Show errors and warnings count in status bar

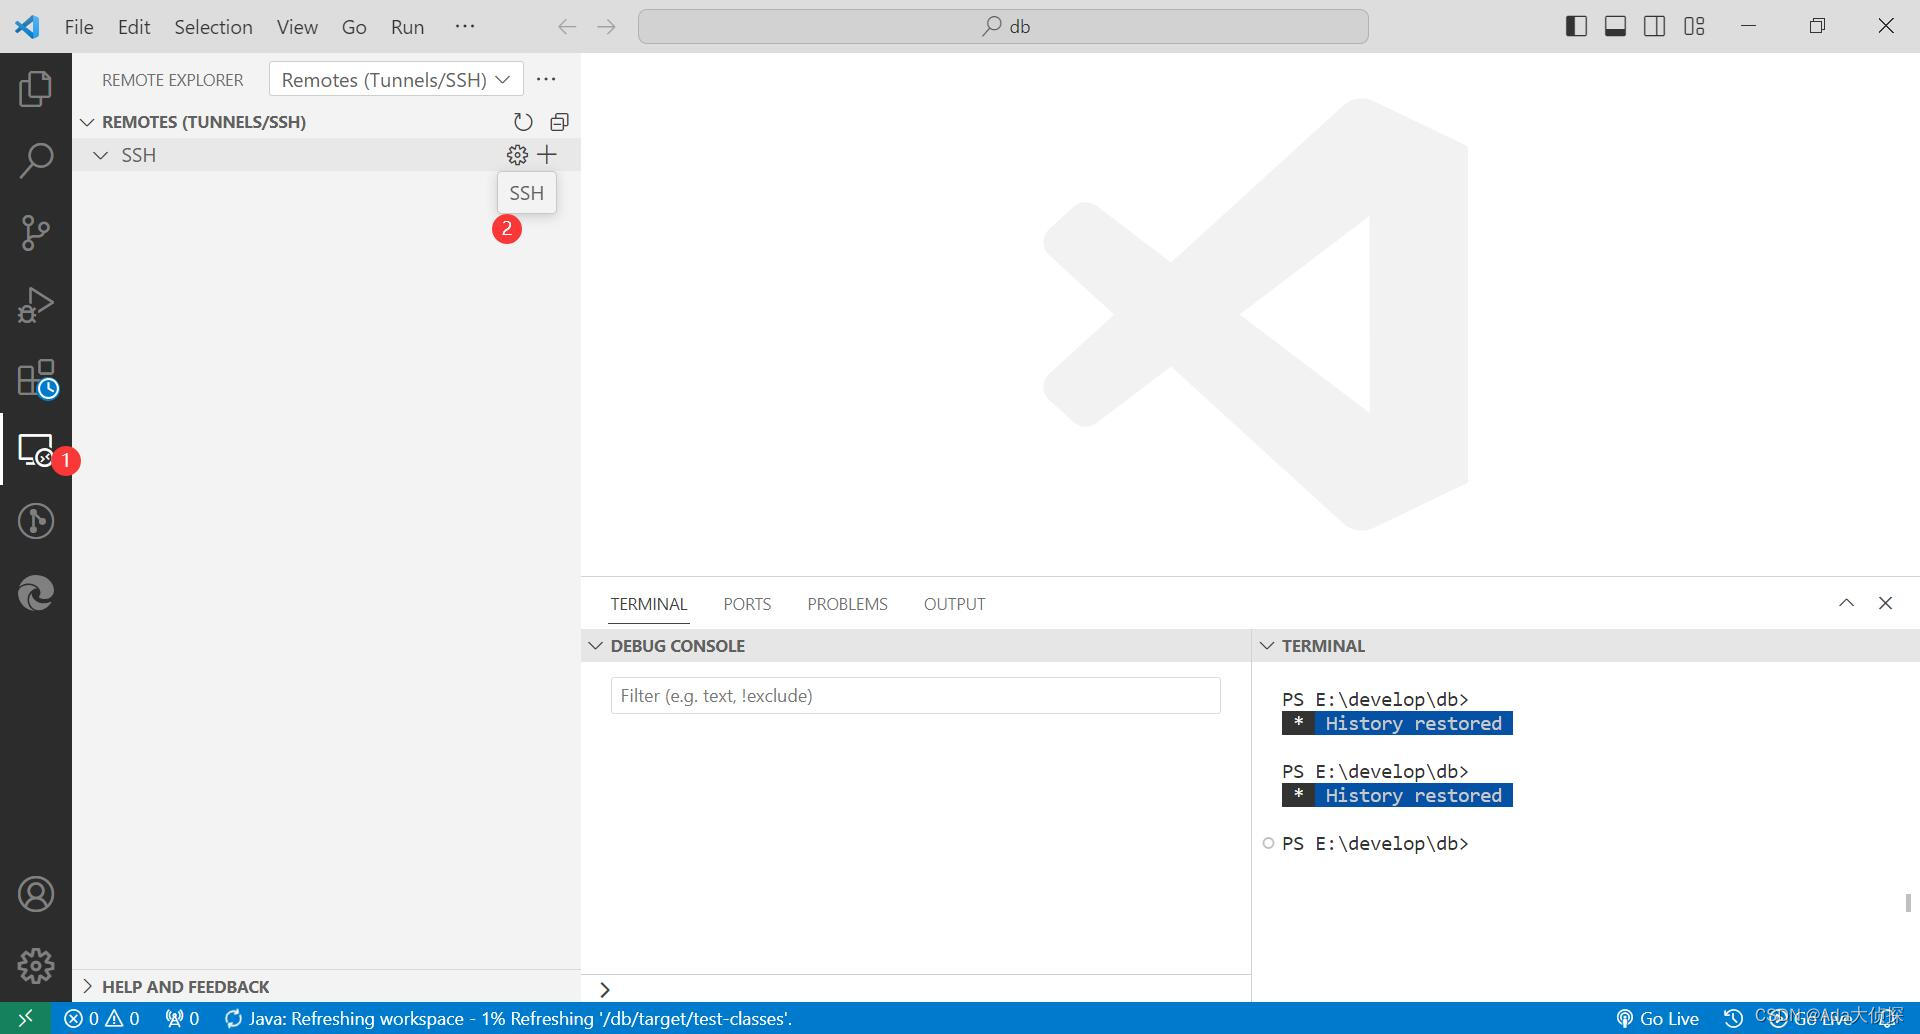tap(102, 1018)
